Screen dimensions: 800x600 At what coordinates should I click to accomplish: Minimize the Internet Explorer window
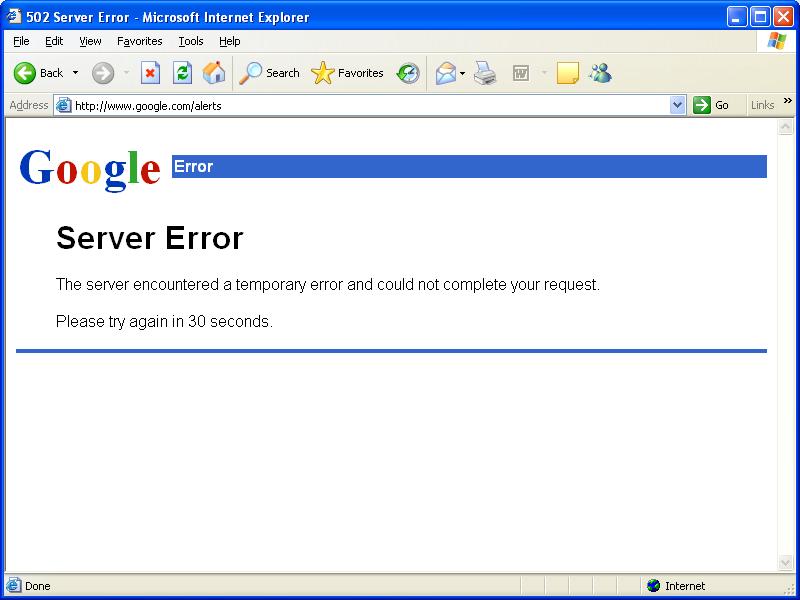coord(736,17)
